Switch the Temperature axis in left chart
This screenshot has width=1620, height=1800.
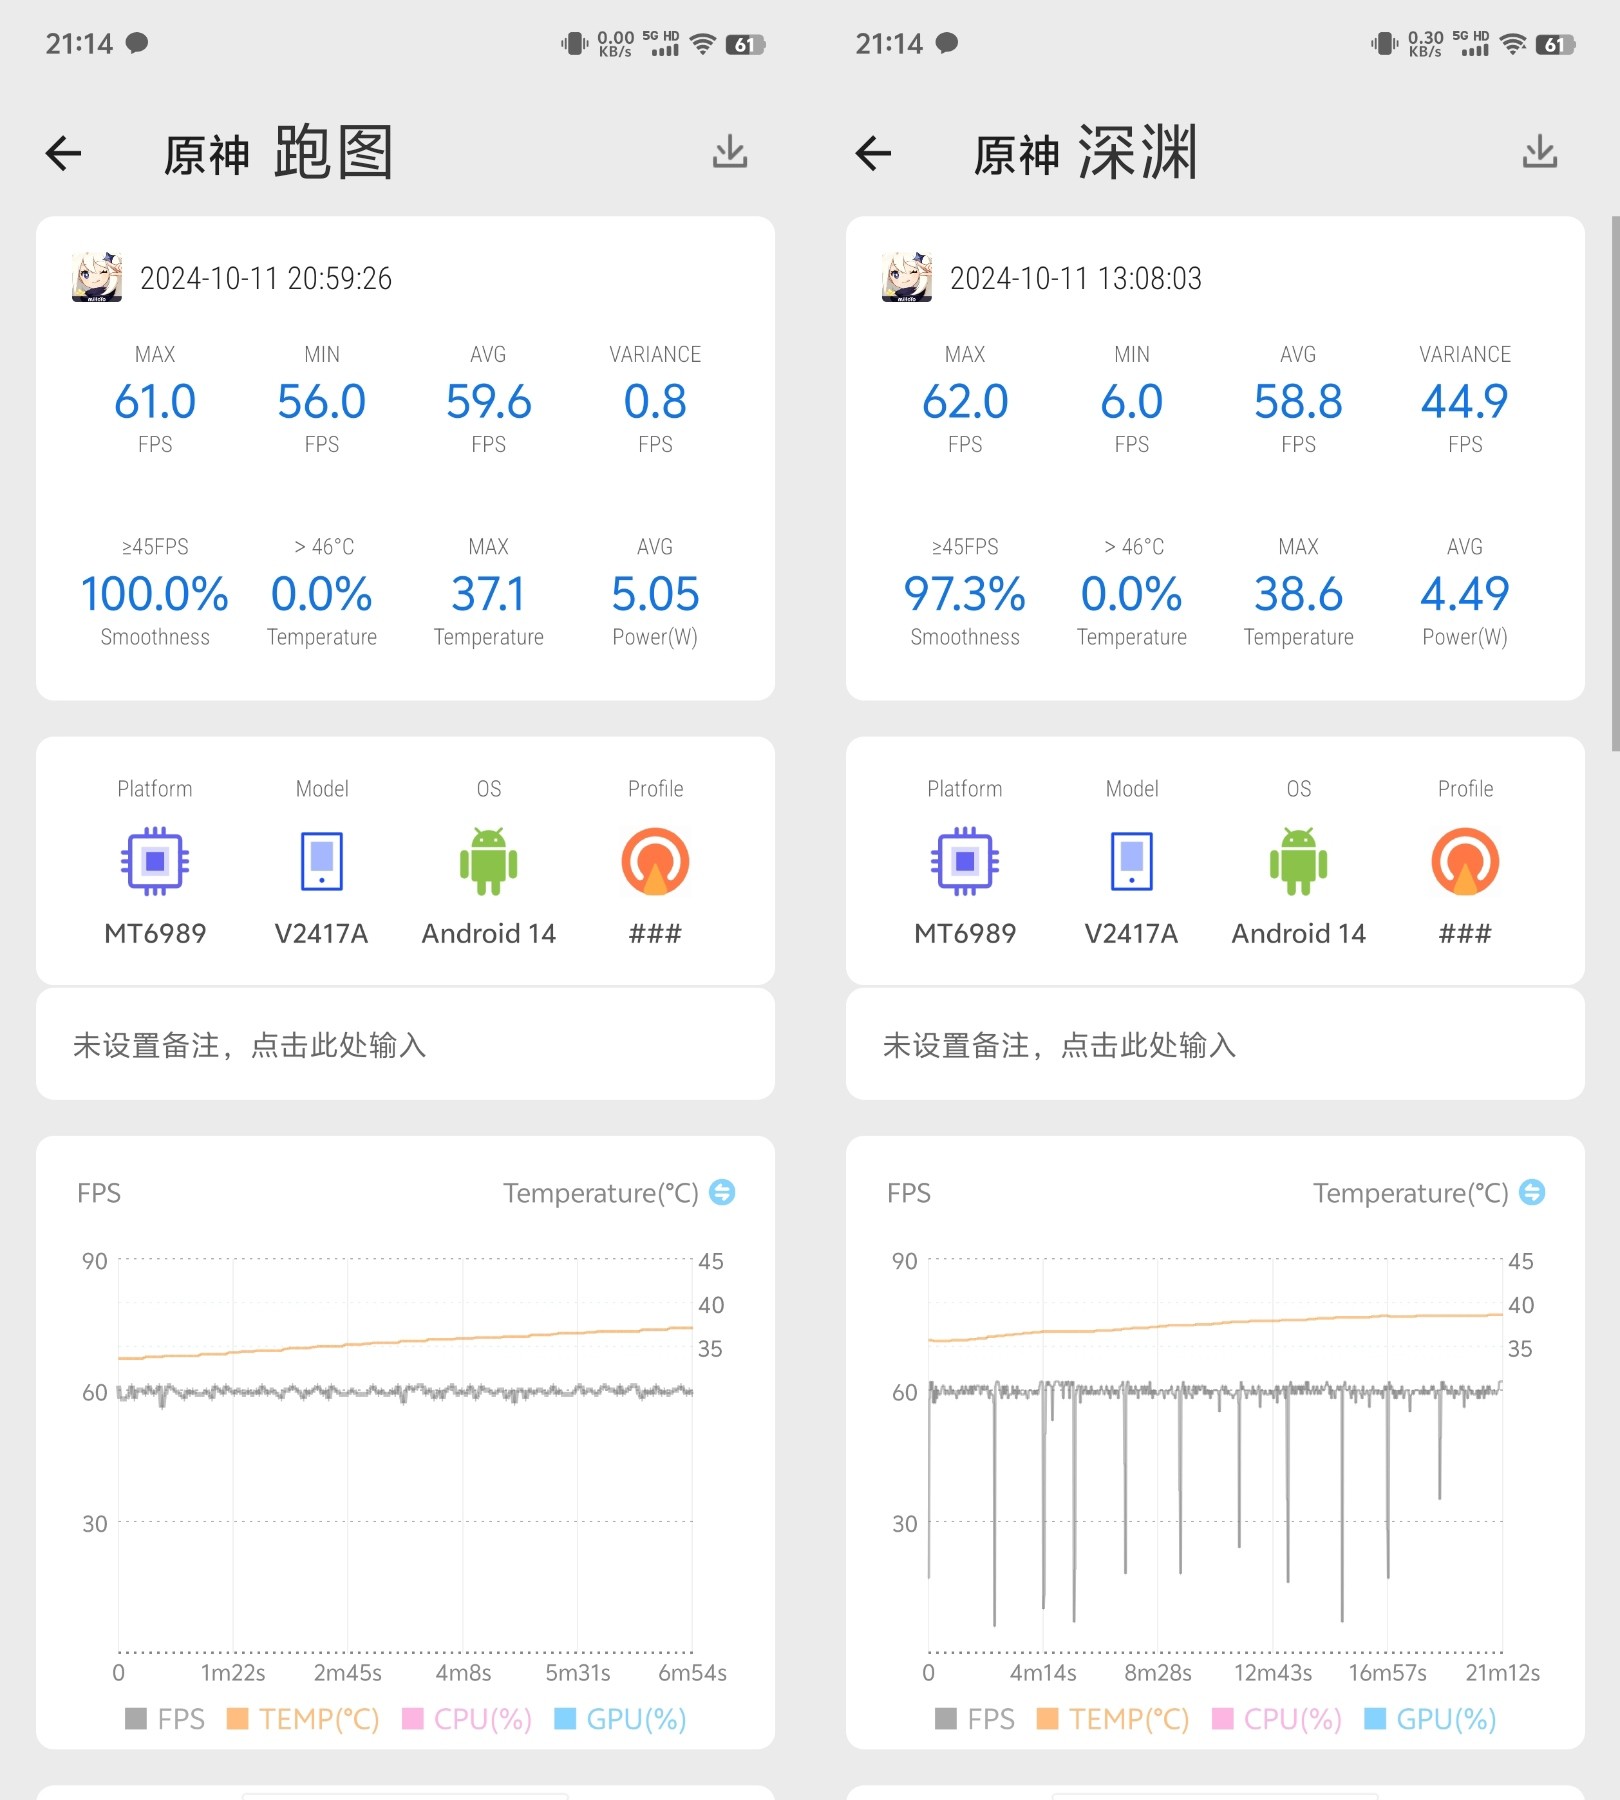point(722,1192)
